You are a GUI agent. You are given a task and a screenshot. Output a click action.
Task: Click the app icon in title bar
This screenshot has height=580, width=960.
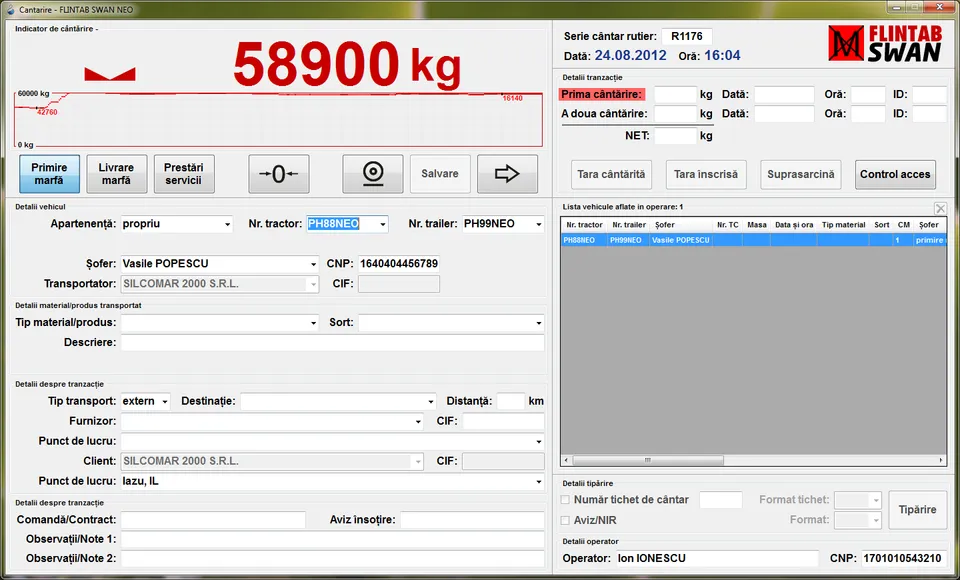pyautogui.click(x=10, y=9)
